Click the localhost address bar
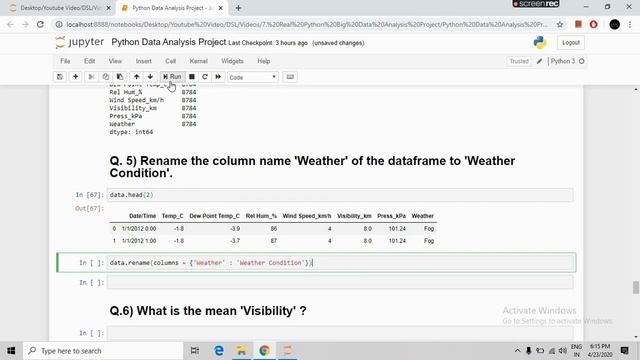This screenshot has width=640, height=360. click(306, 24)
